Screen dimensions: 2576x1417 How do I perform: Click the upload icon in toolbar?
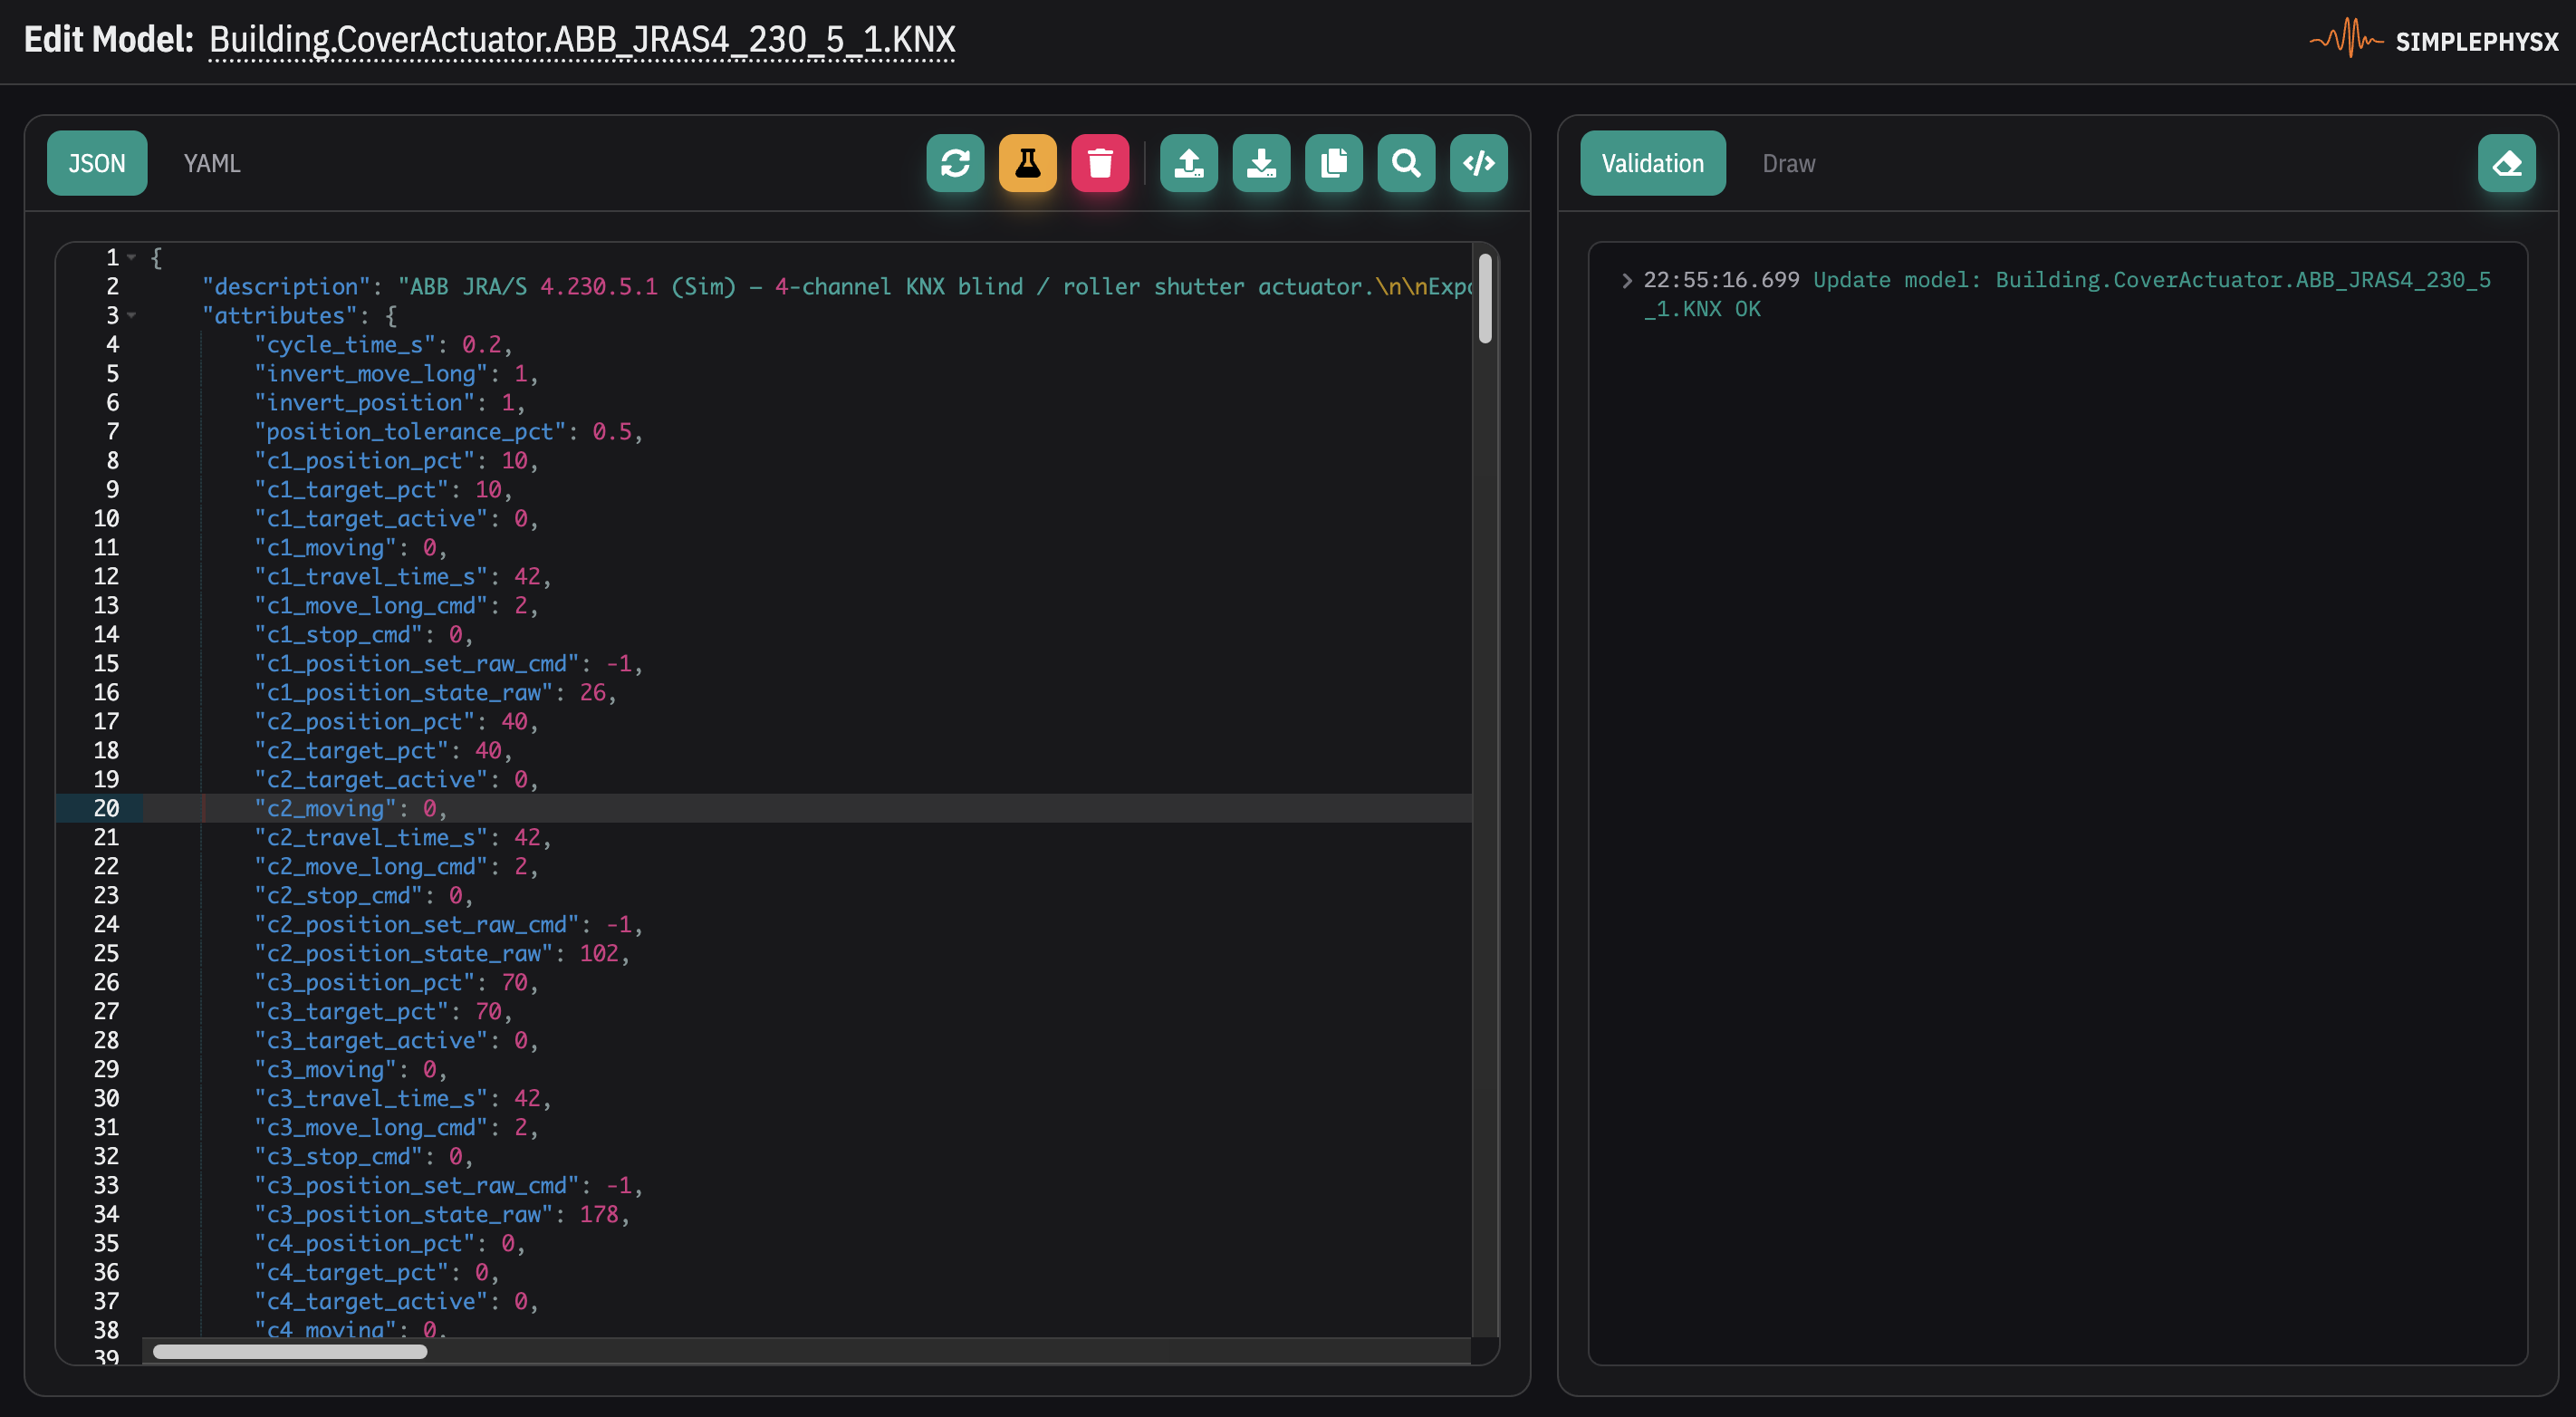[1188, 163]
